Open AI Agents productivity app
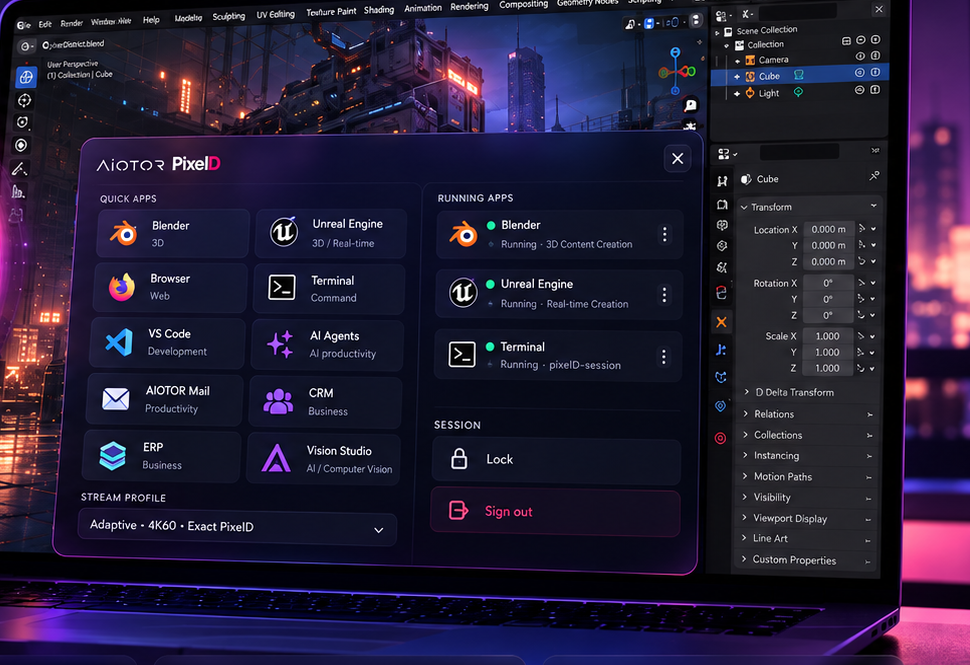 [x=327, y=345]
